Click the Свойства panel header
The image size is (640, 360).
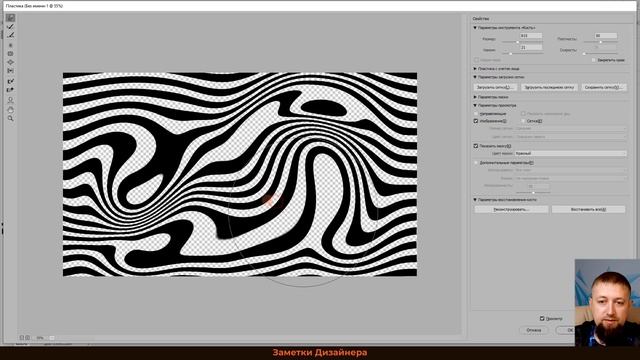[x=481, y=19]
